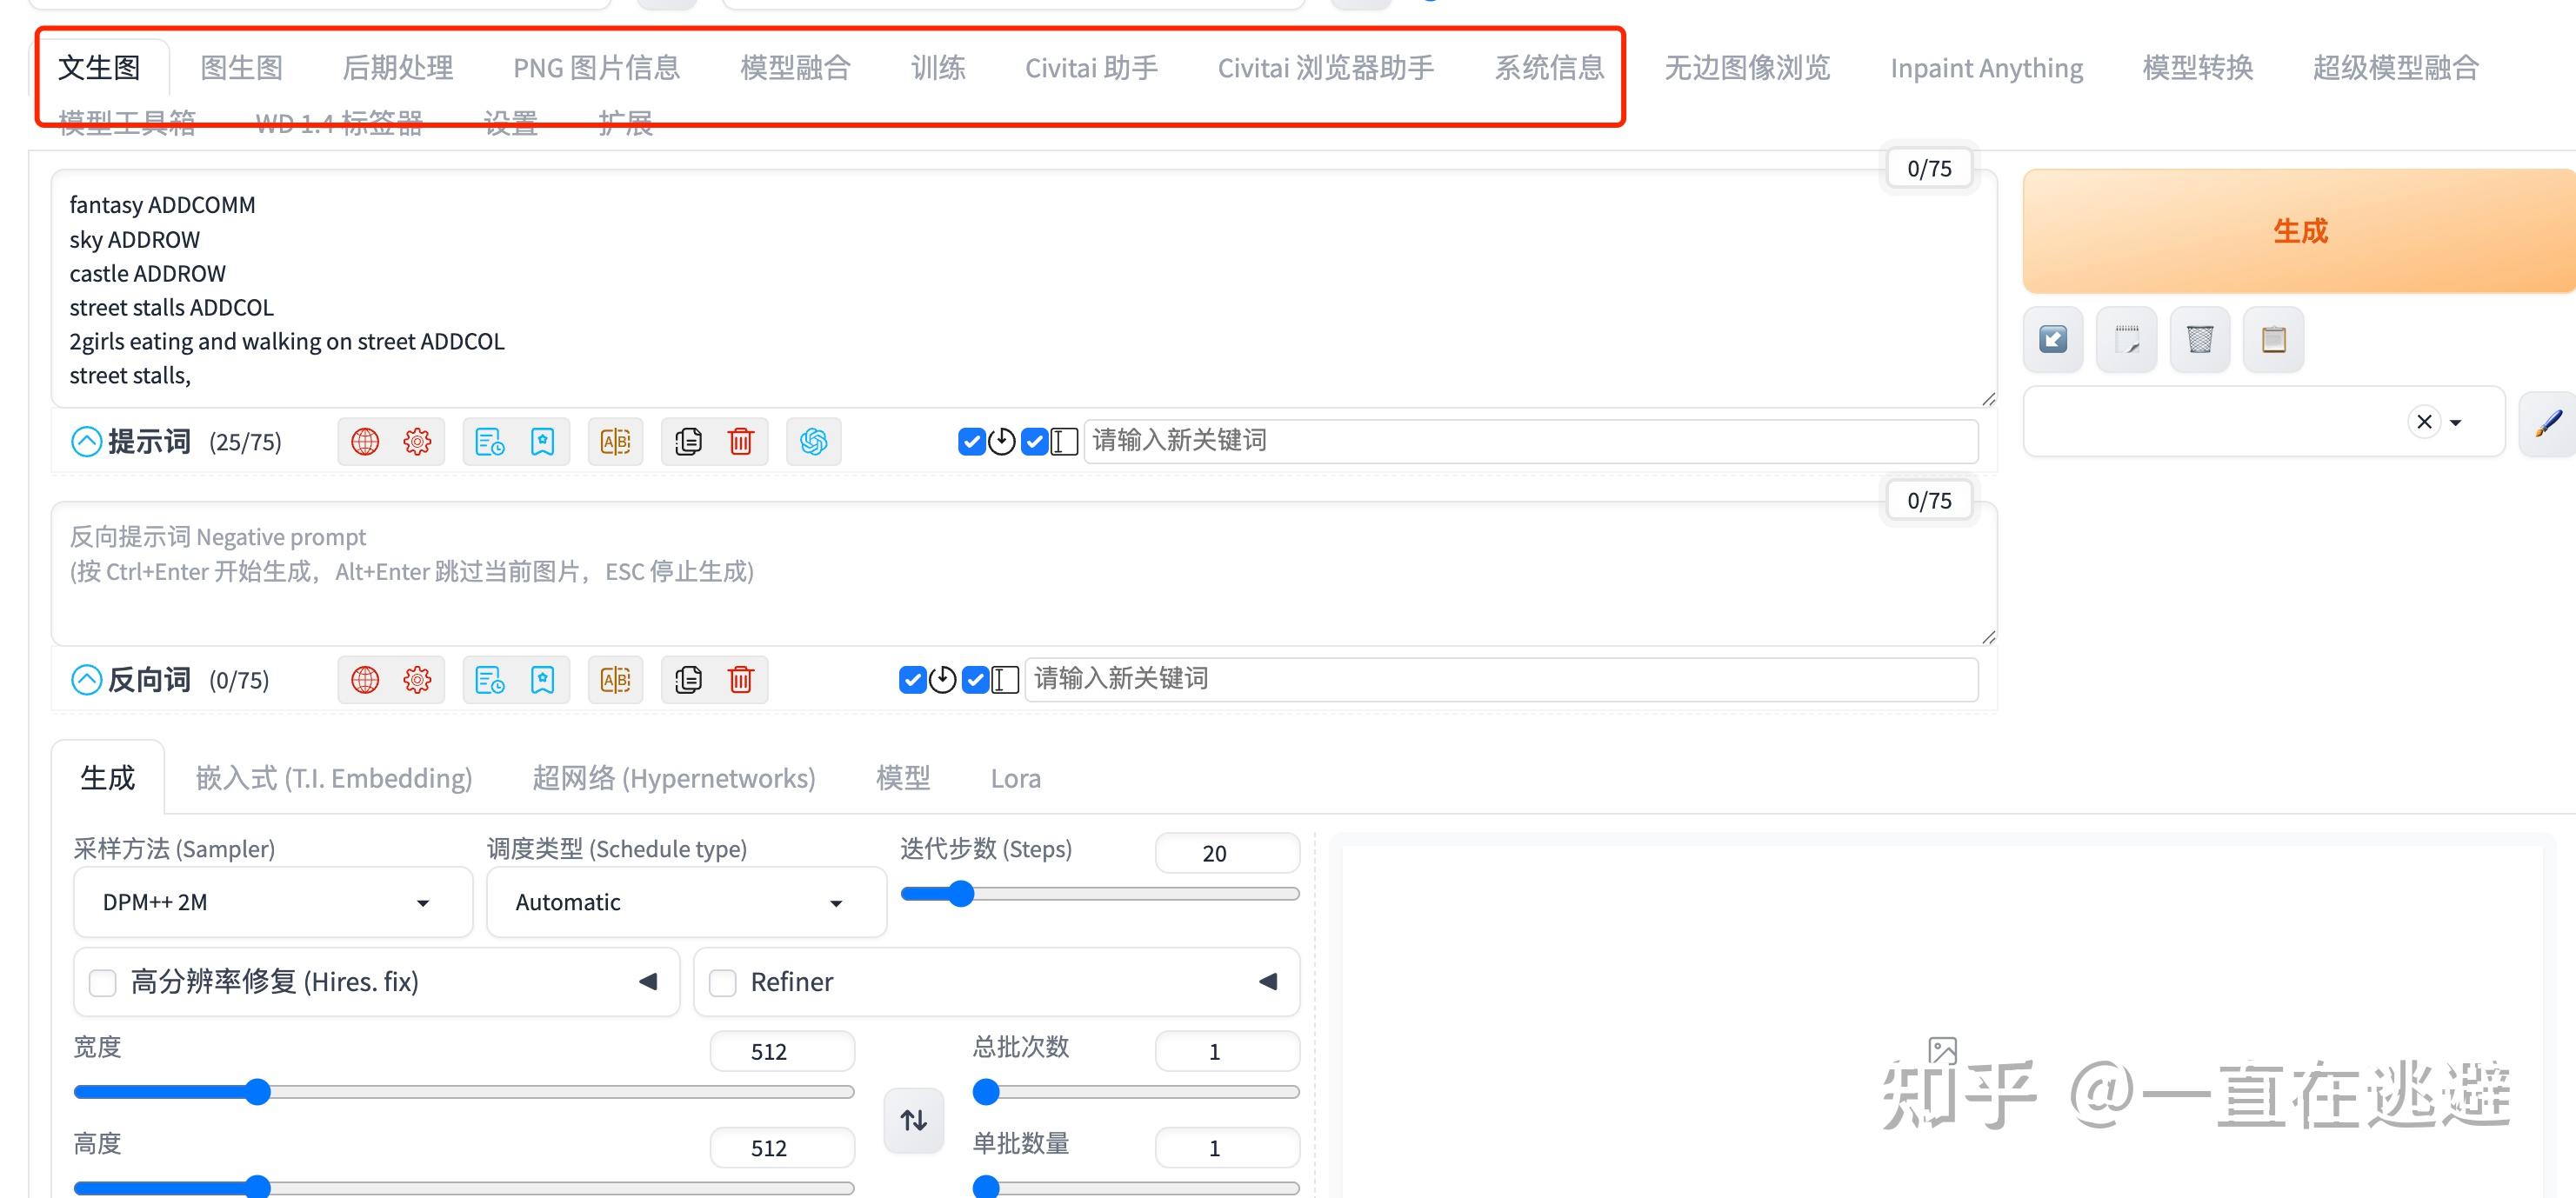Open styles editor notepad icon near 生成

[2126, 339]
